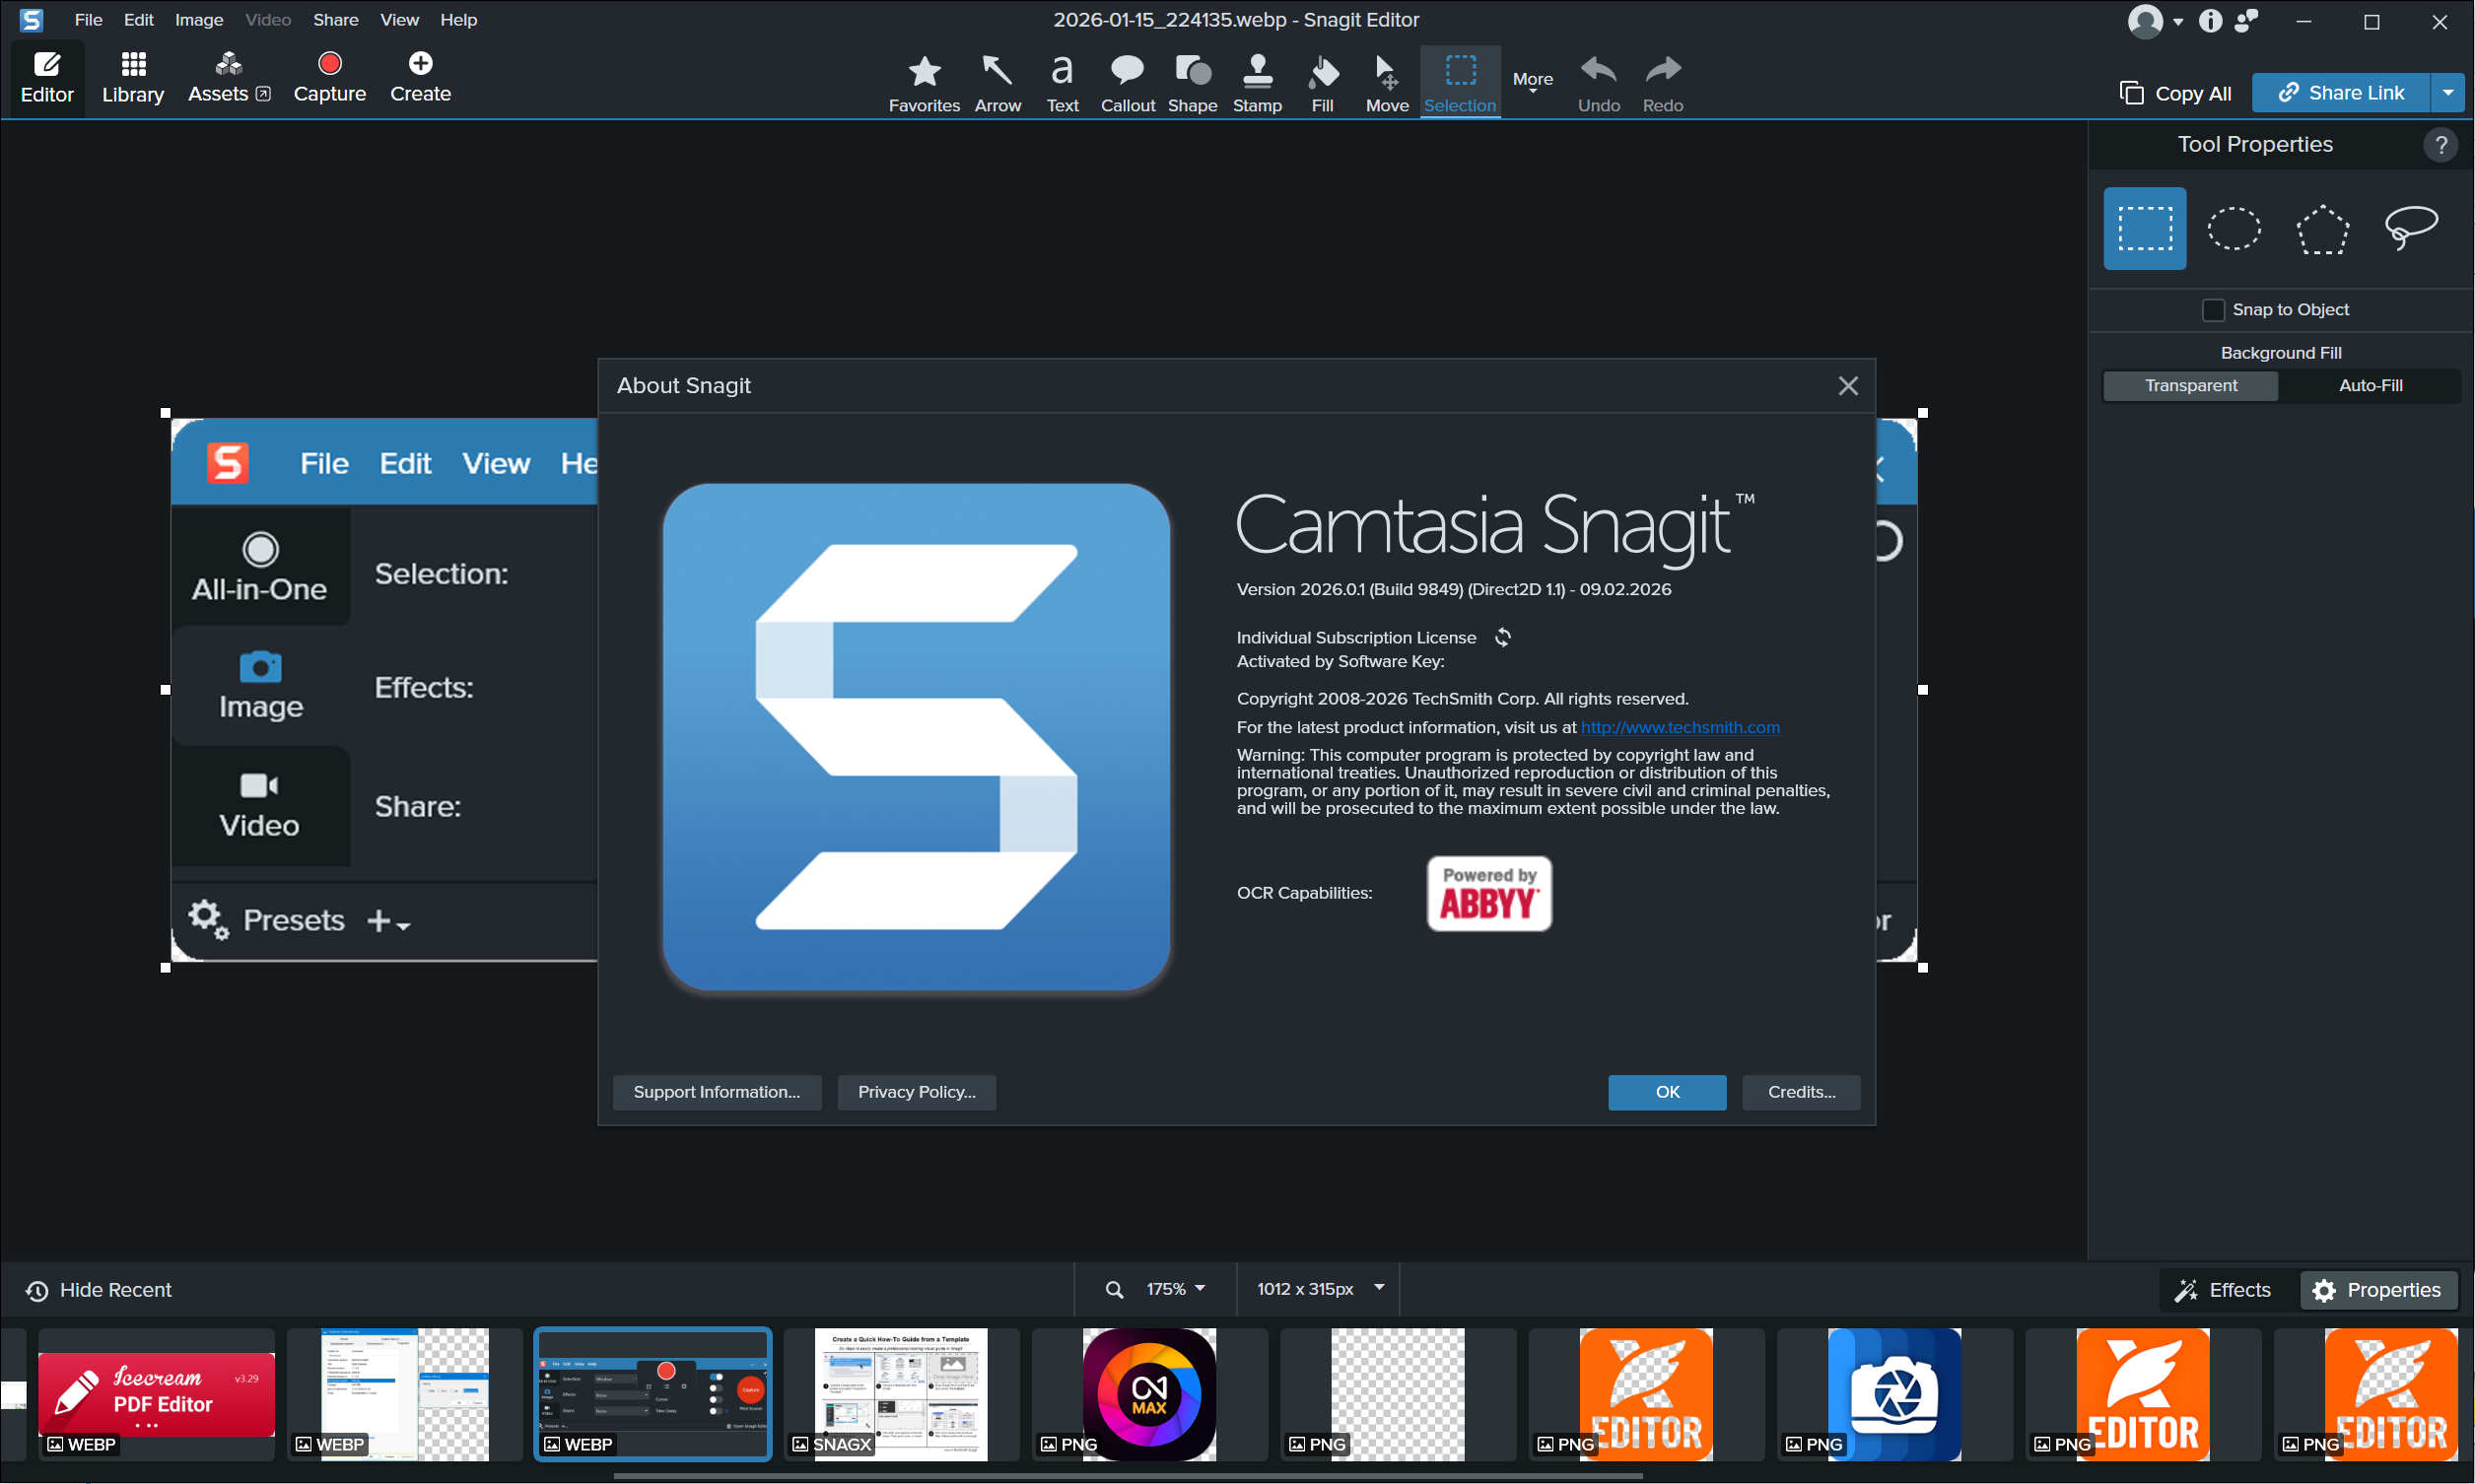The height and width of the screenshot is (1484, 2475).
Task: Pick the Polygon selection shape
Action: click(x=2321, y=228)
